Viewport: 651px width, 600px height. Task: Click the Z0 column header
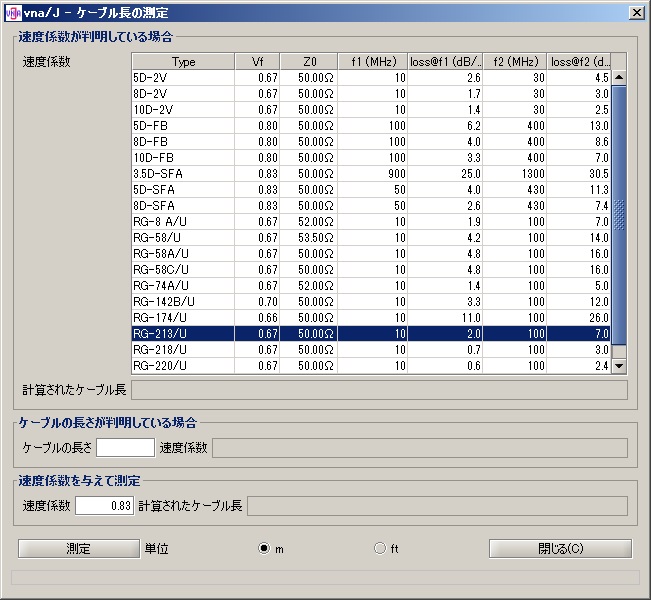tap(309, 62)
